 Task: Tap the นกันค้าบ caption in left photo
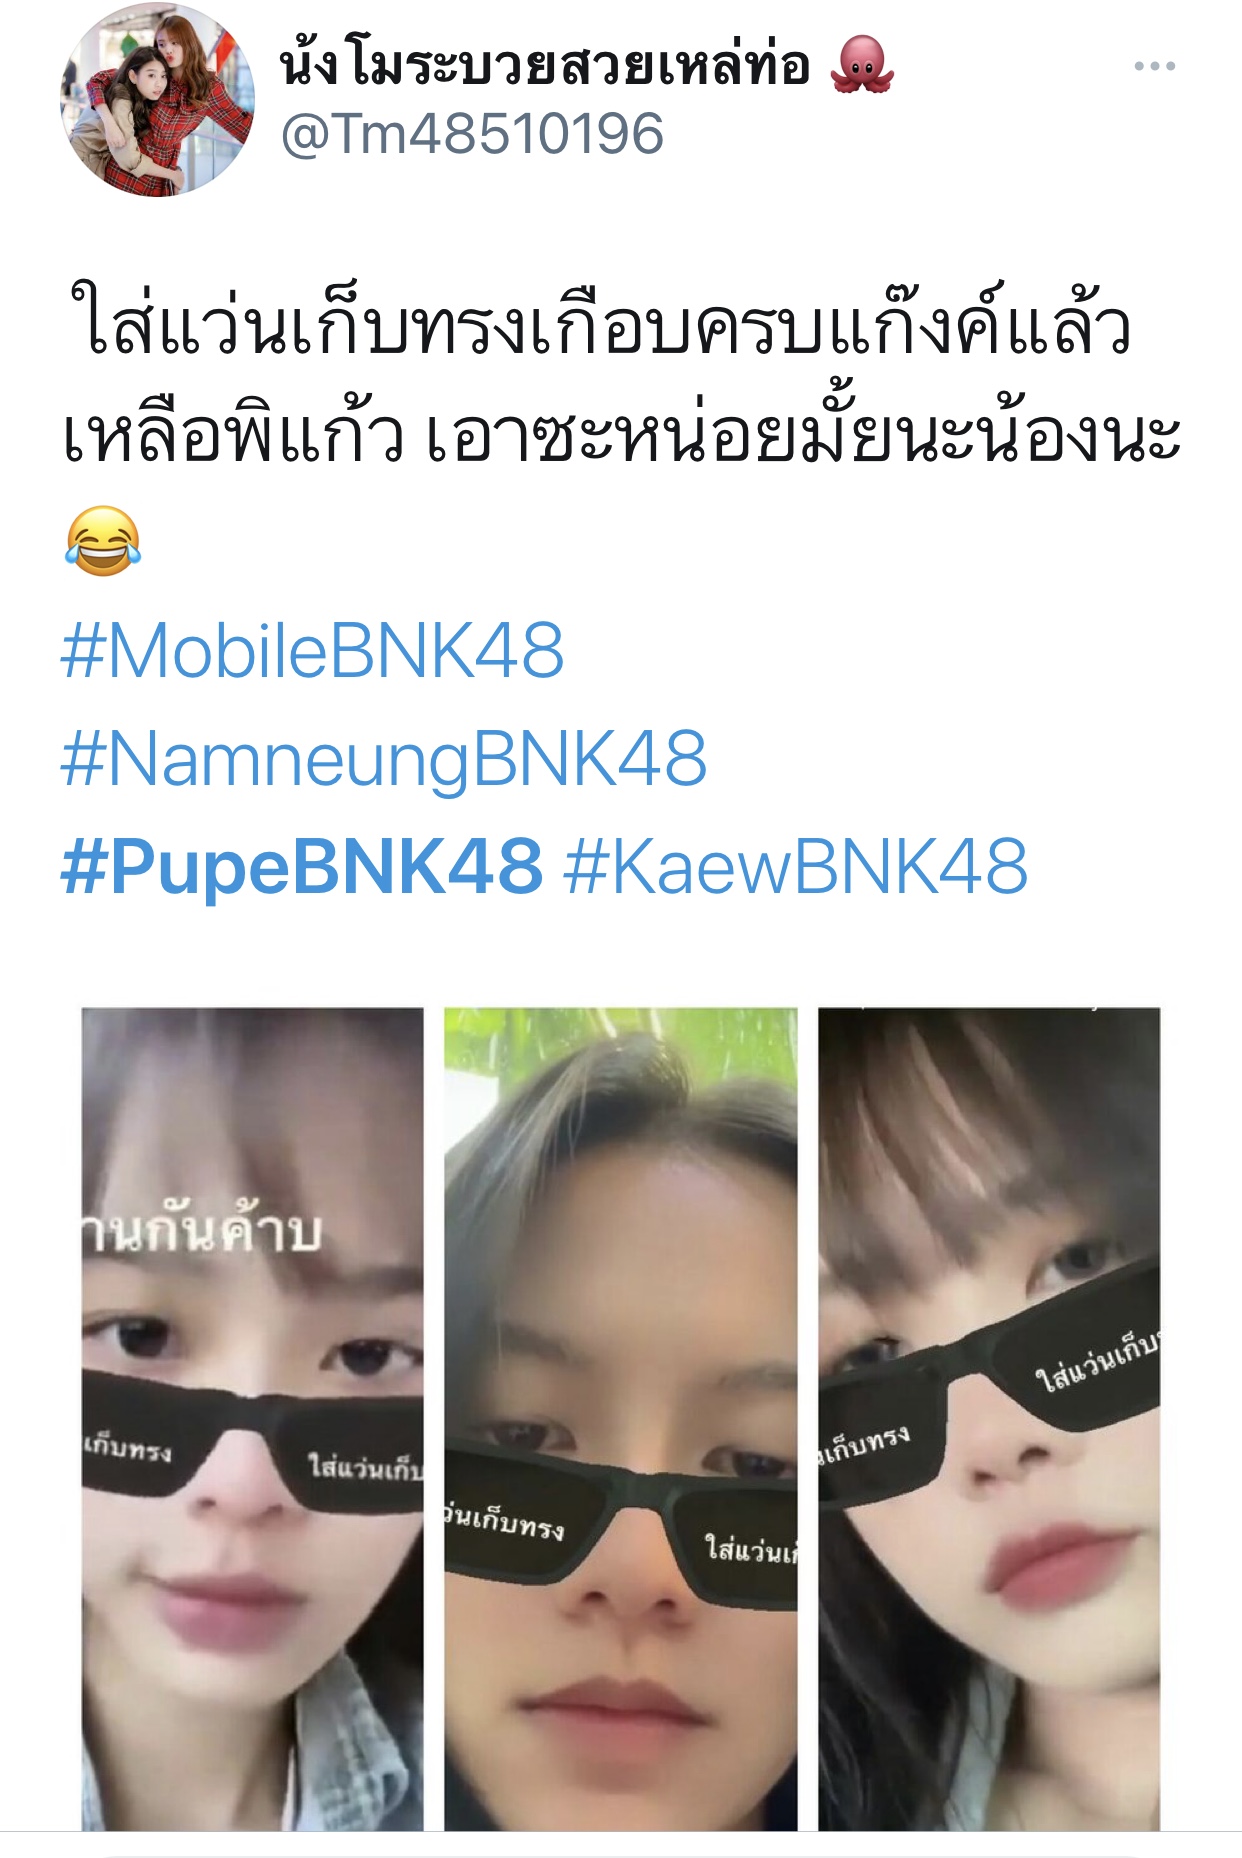point(201,1232)
